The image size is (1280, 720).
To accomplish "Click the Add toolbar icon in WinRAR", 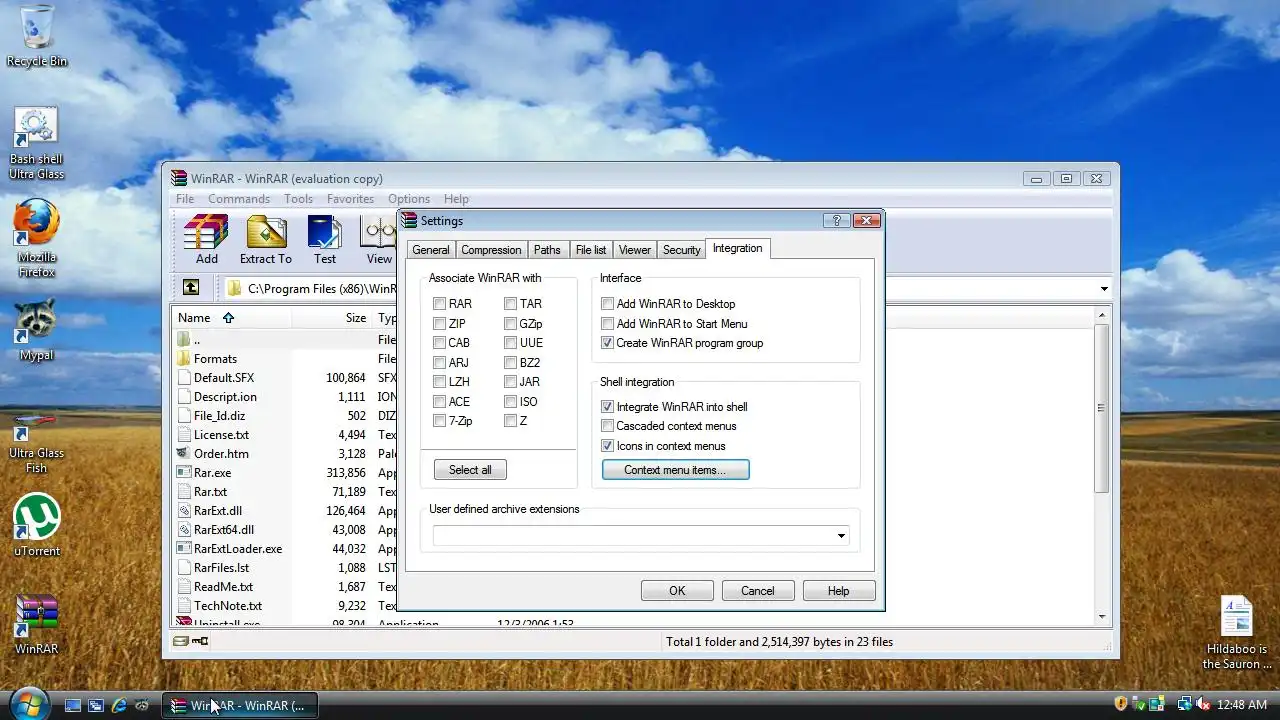I will click(x=207, y=240).
